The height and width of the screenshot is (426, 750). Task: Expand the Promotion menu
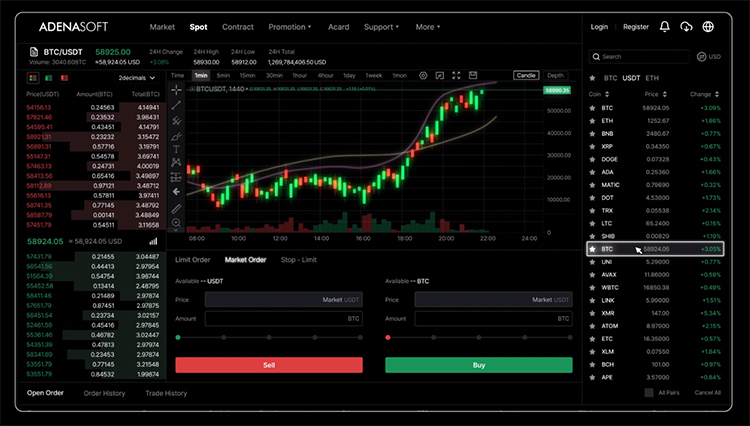click(291, 27)
